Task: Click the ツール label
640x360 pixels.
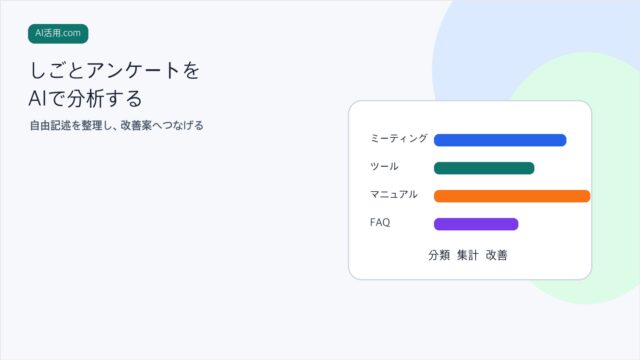Action: (384, 167)
